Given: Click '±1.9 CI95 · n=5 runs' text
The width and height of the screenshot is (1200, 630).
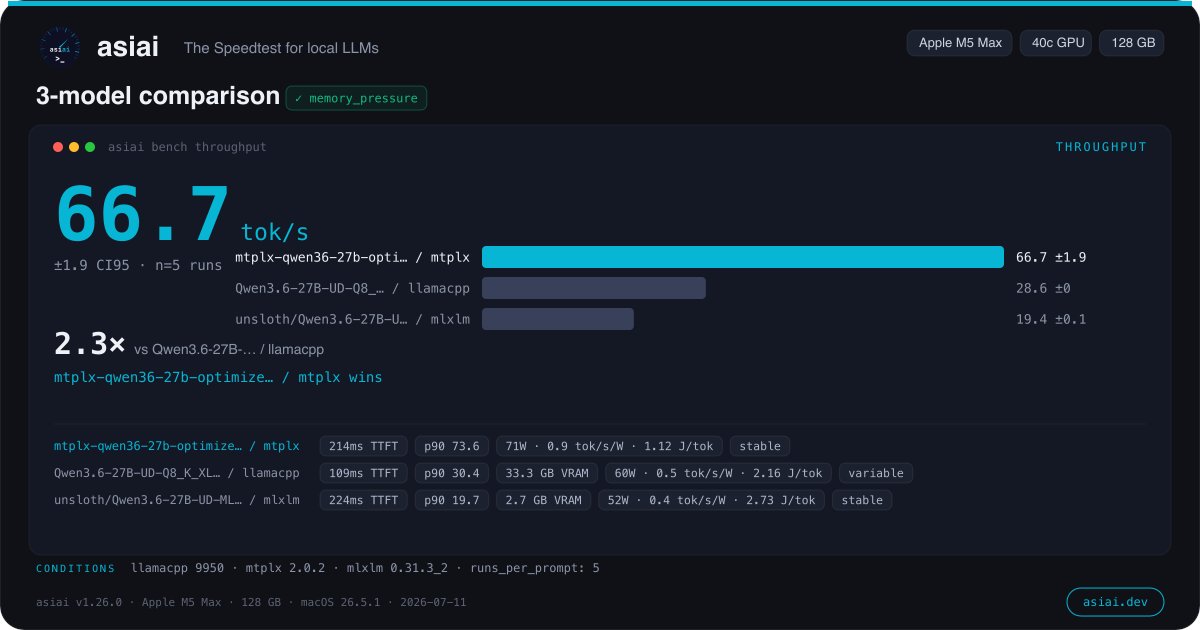Looking at the screenshot, I should 138,266.
